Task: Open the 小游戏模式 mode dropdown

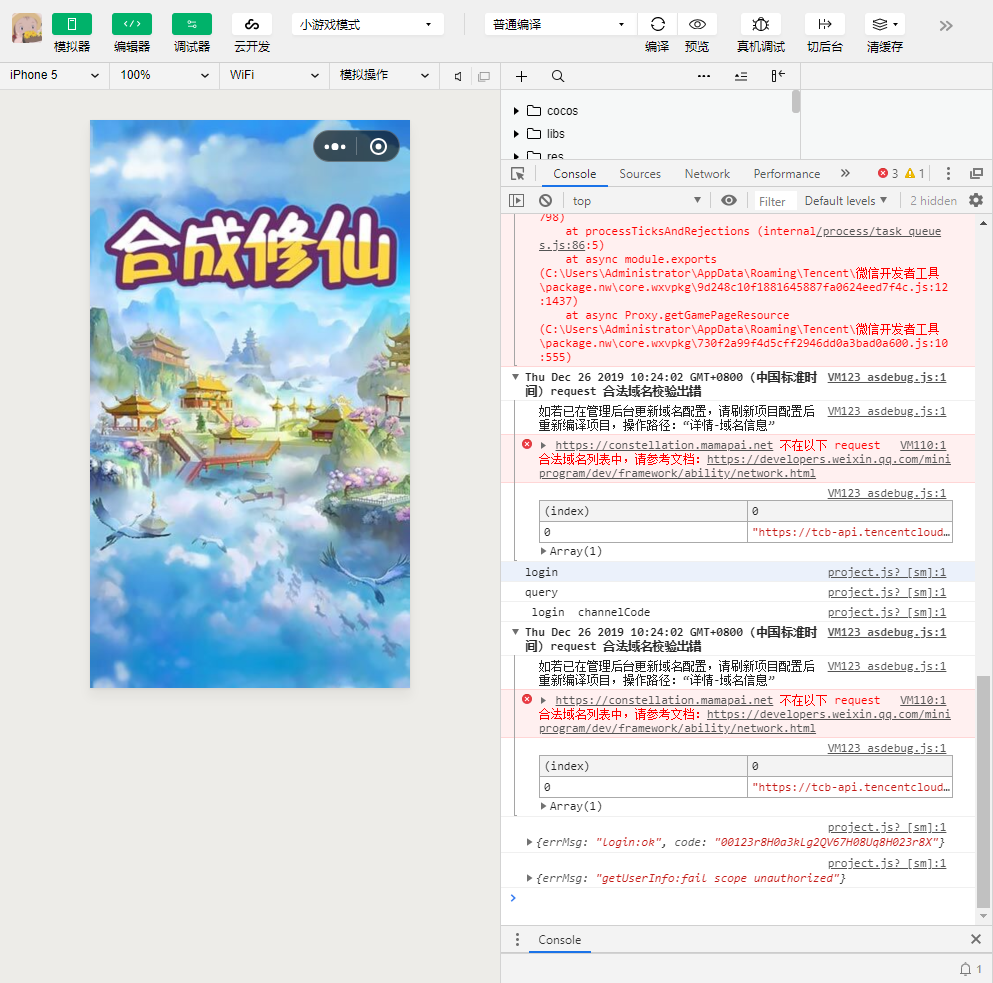Action: point(367,25)
